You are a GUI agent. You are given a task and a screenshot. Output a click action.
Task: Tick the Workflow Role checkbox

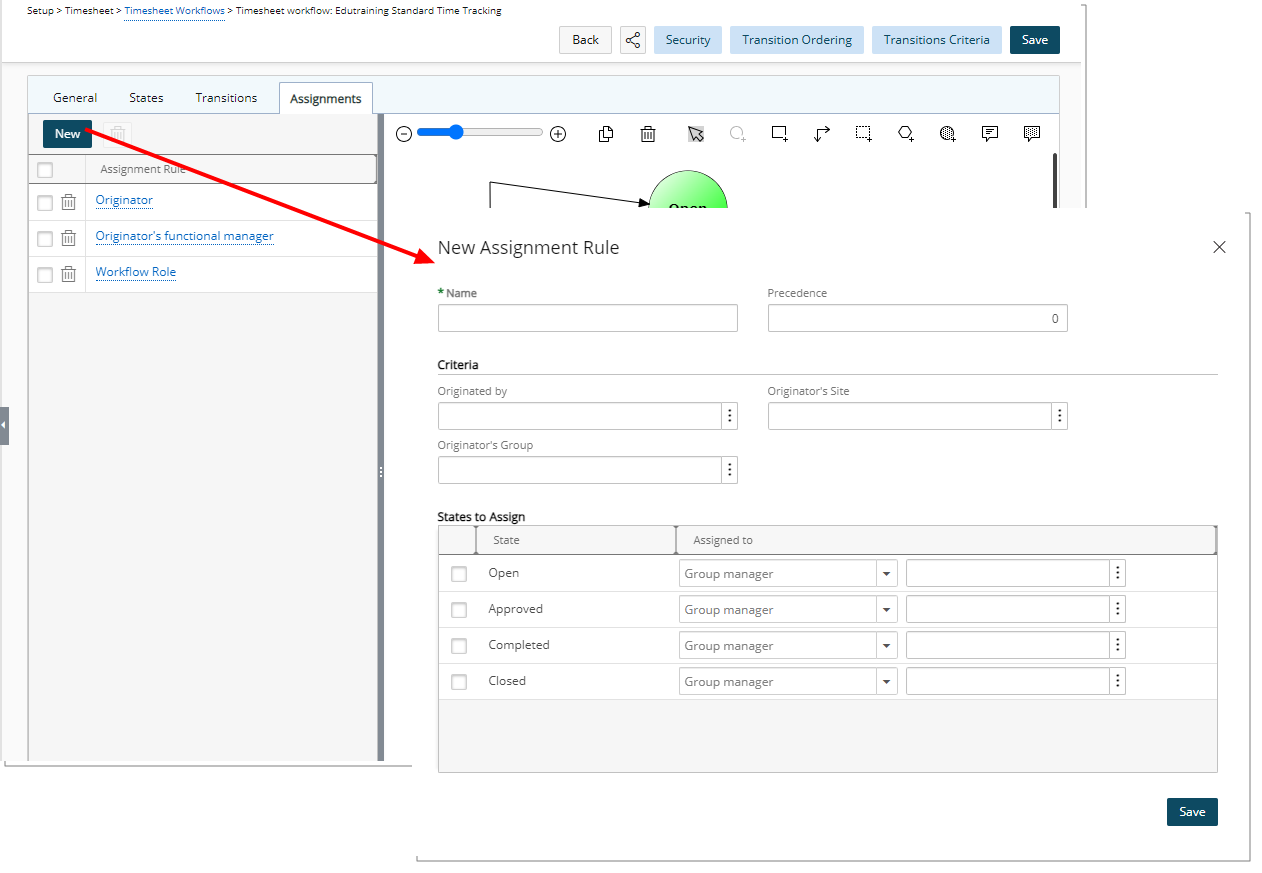45,275
